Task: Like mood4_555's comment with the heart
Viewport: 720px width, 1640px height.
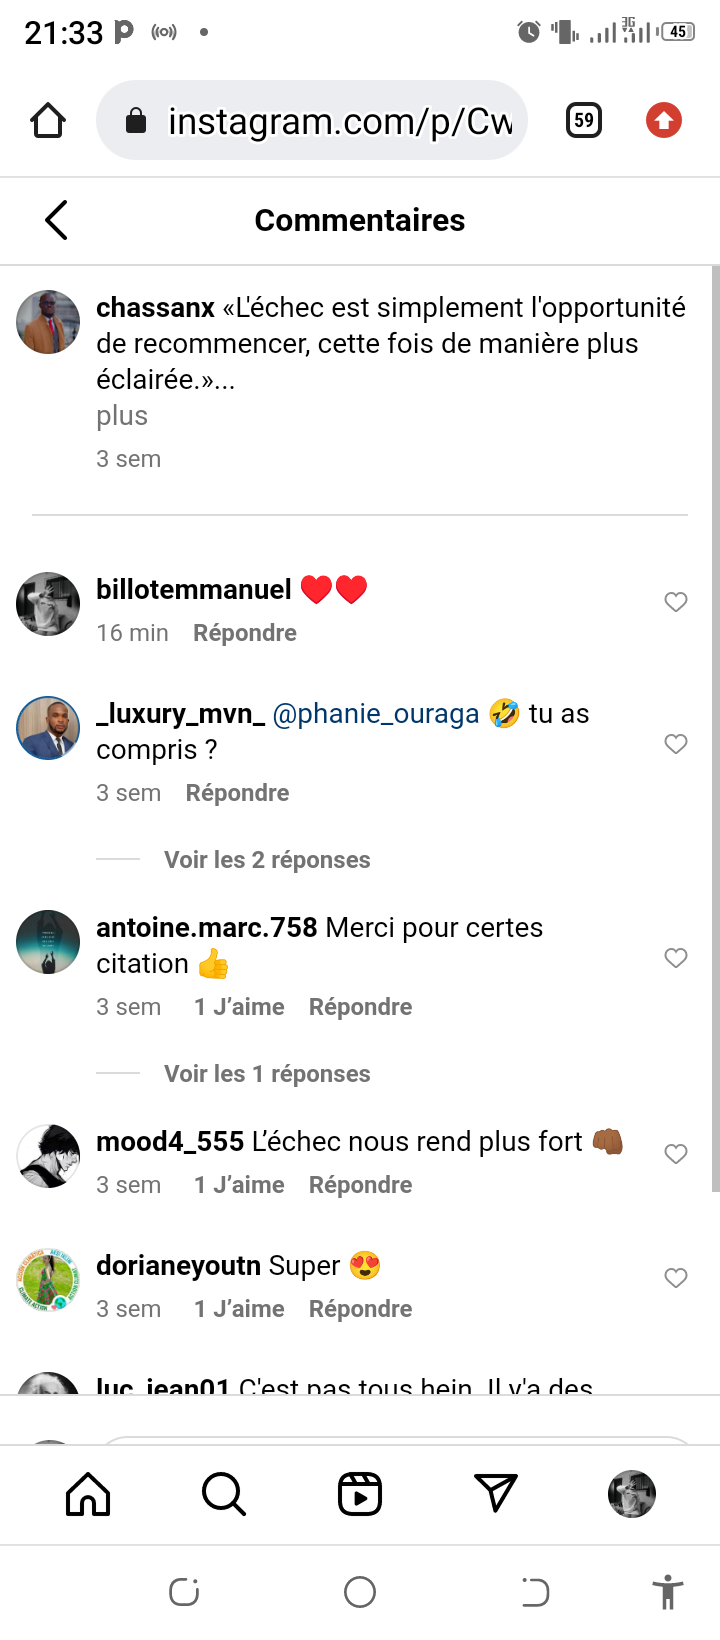Action: pos(676,1153)
